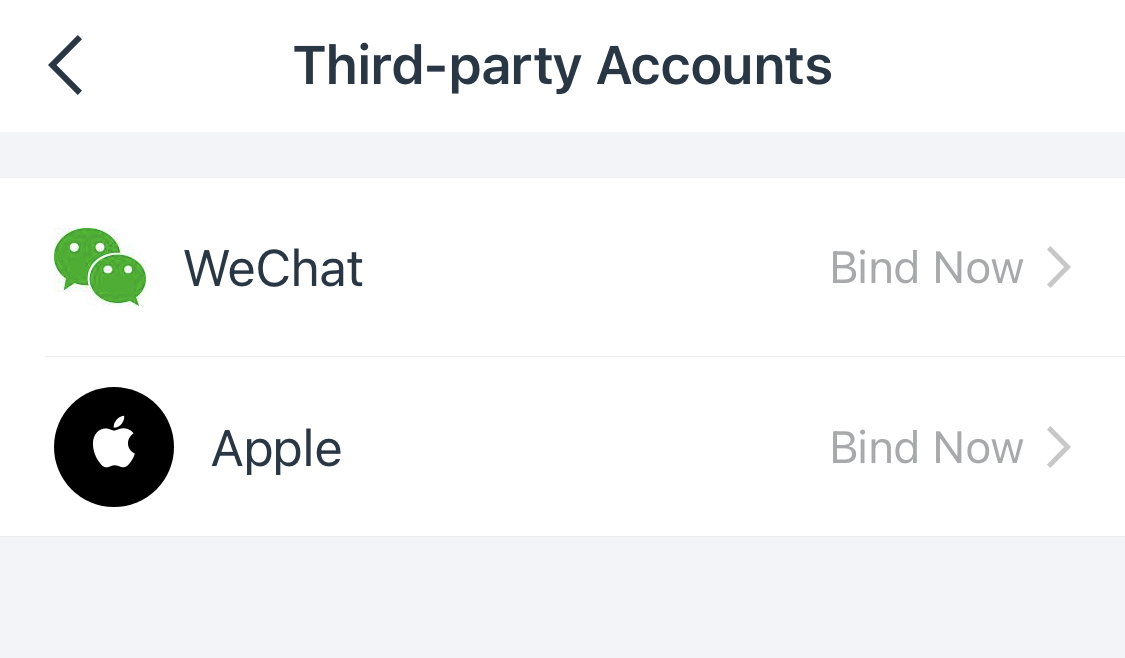This screenshot has width=1125, height=658.
Task: Tap the white bite-shaped apple glyph
Action: [x=114, y=442]
